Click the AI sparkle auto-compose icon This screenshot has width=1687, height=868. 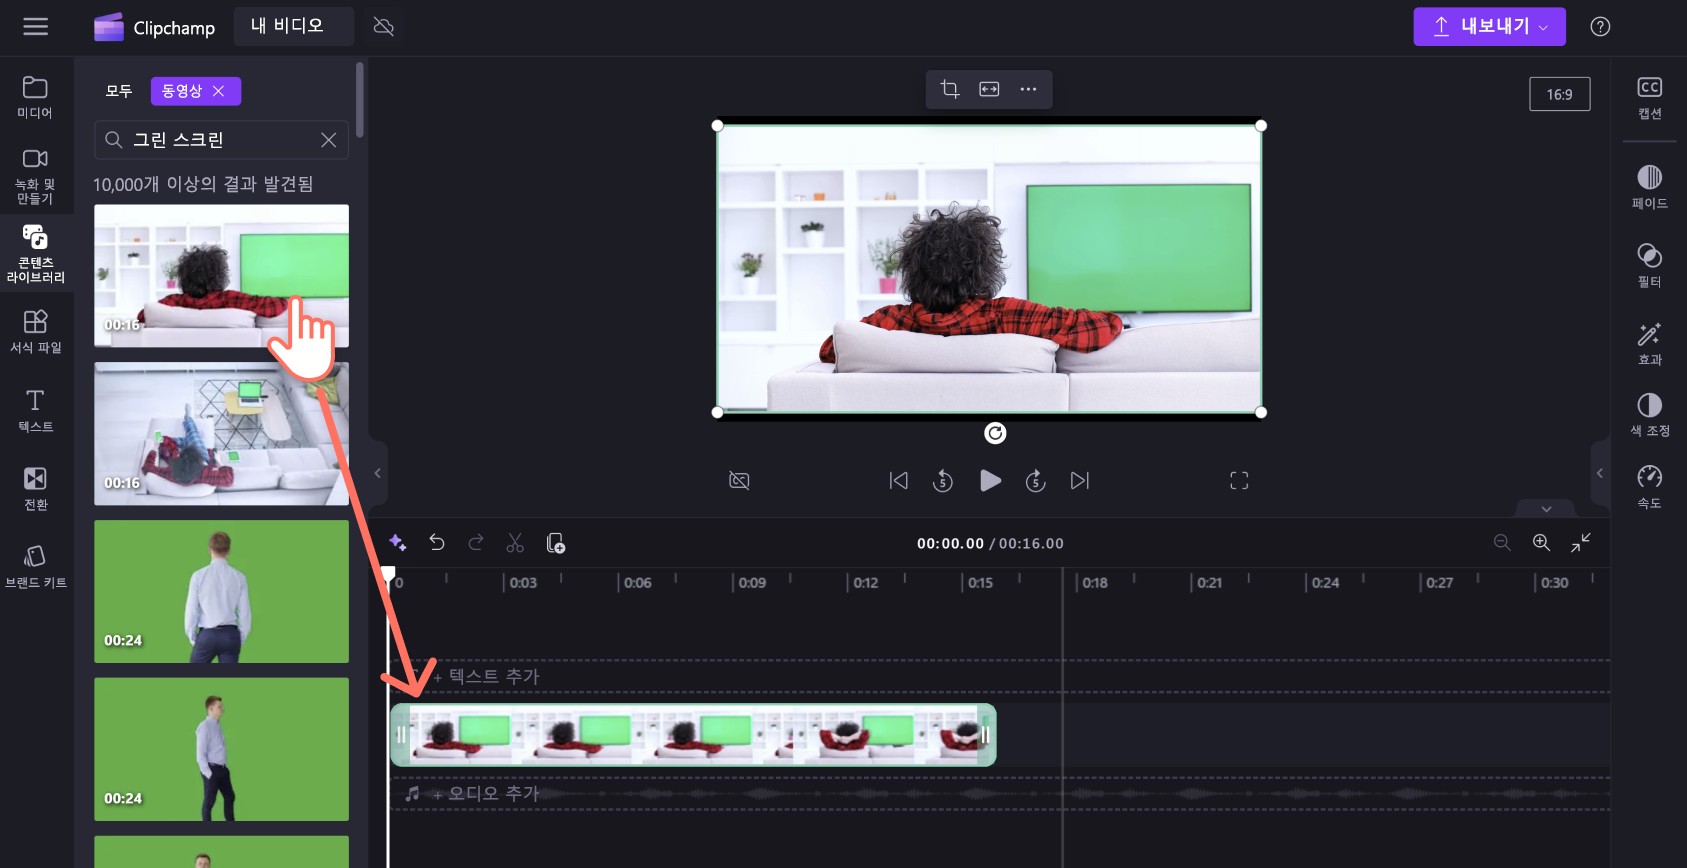point(397,543)
